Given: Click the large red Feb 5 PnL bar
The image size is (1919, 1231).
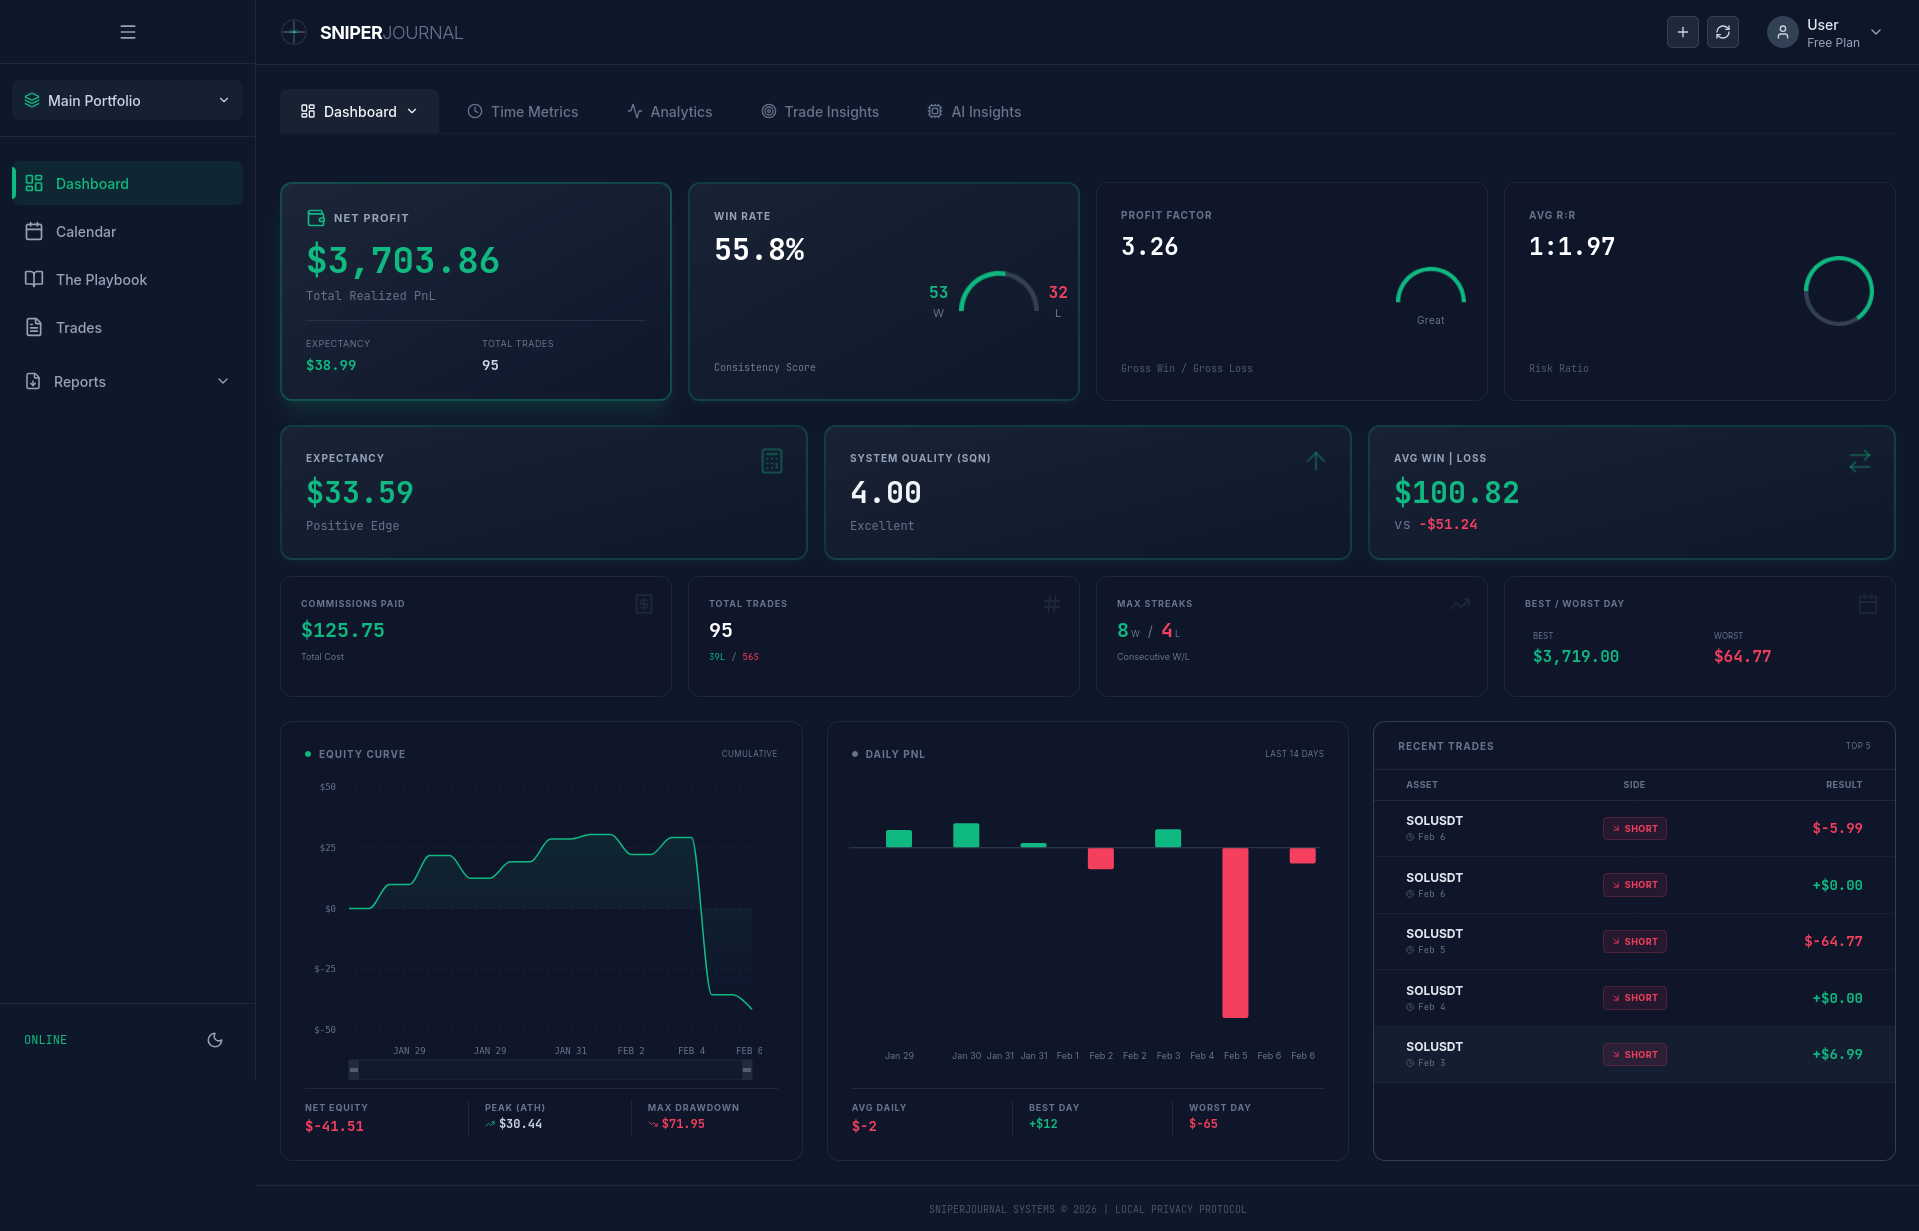Looking at the screenshot, I should click(1235, 933).
